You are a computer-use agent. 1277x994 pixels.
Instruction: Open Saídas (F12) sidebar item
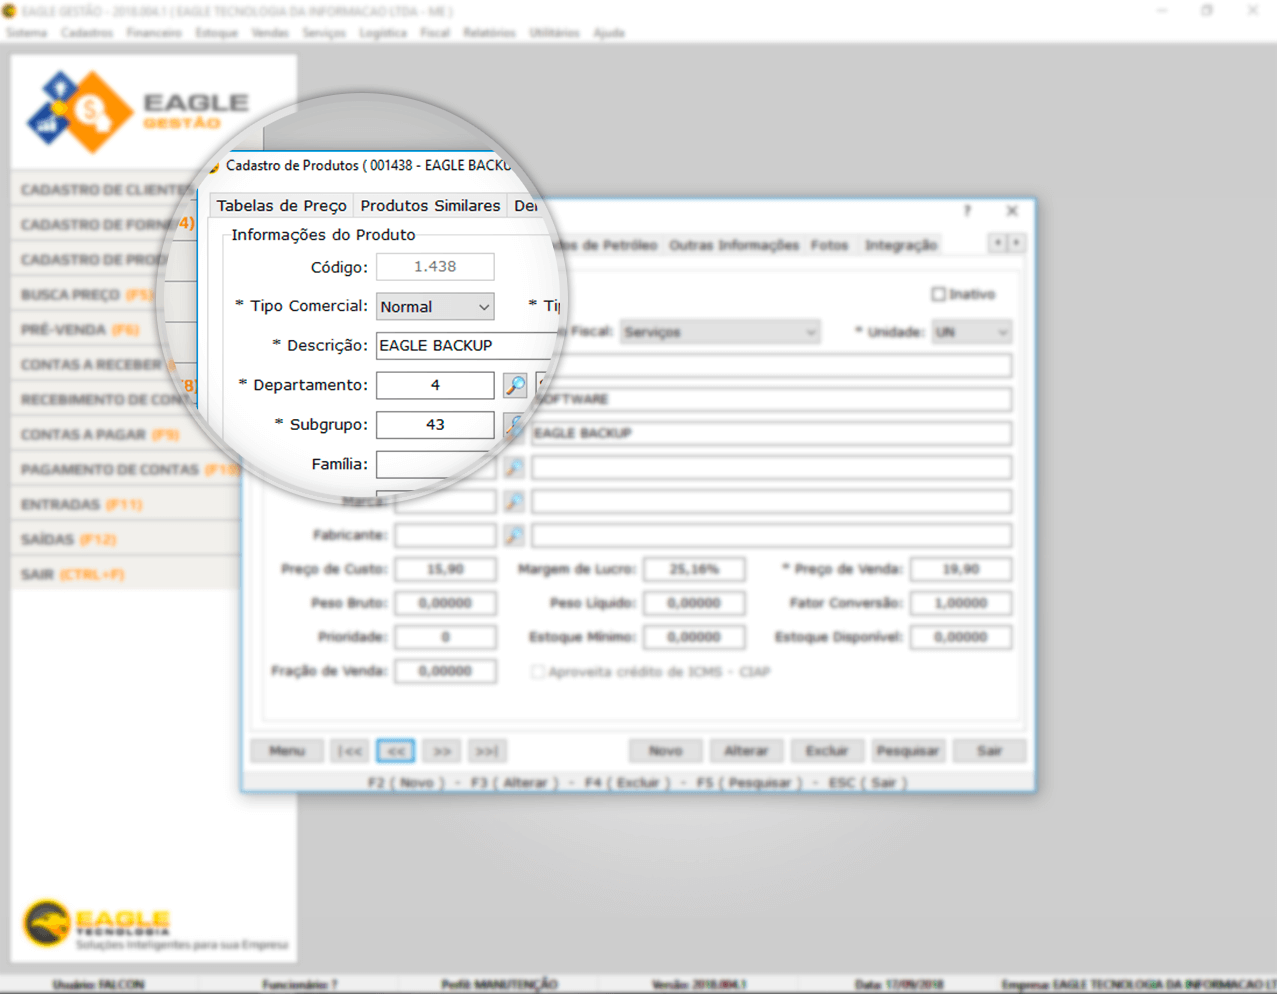126,539
